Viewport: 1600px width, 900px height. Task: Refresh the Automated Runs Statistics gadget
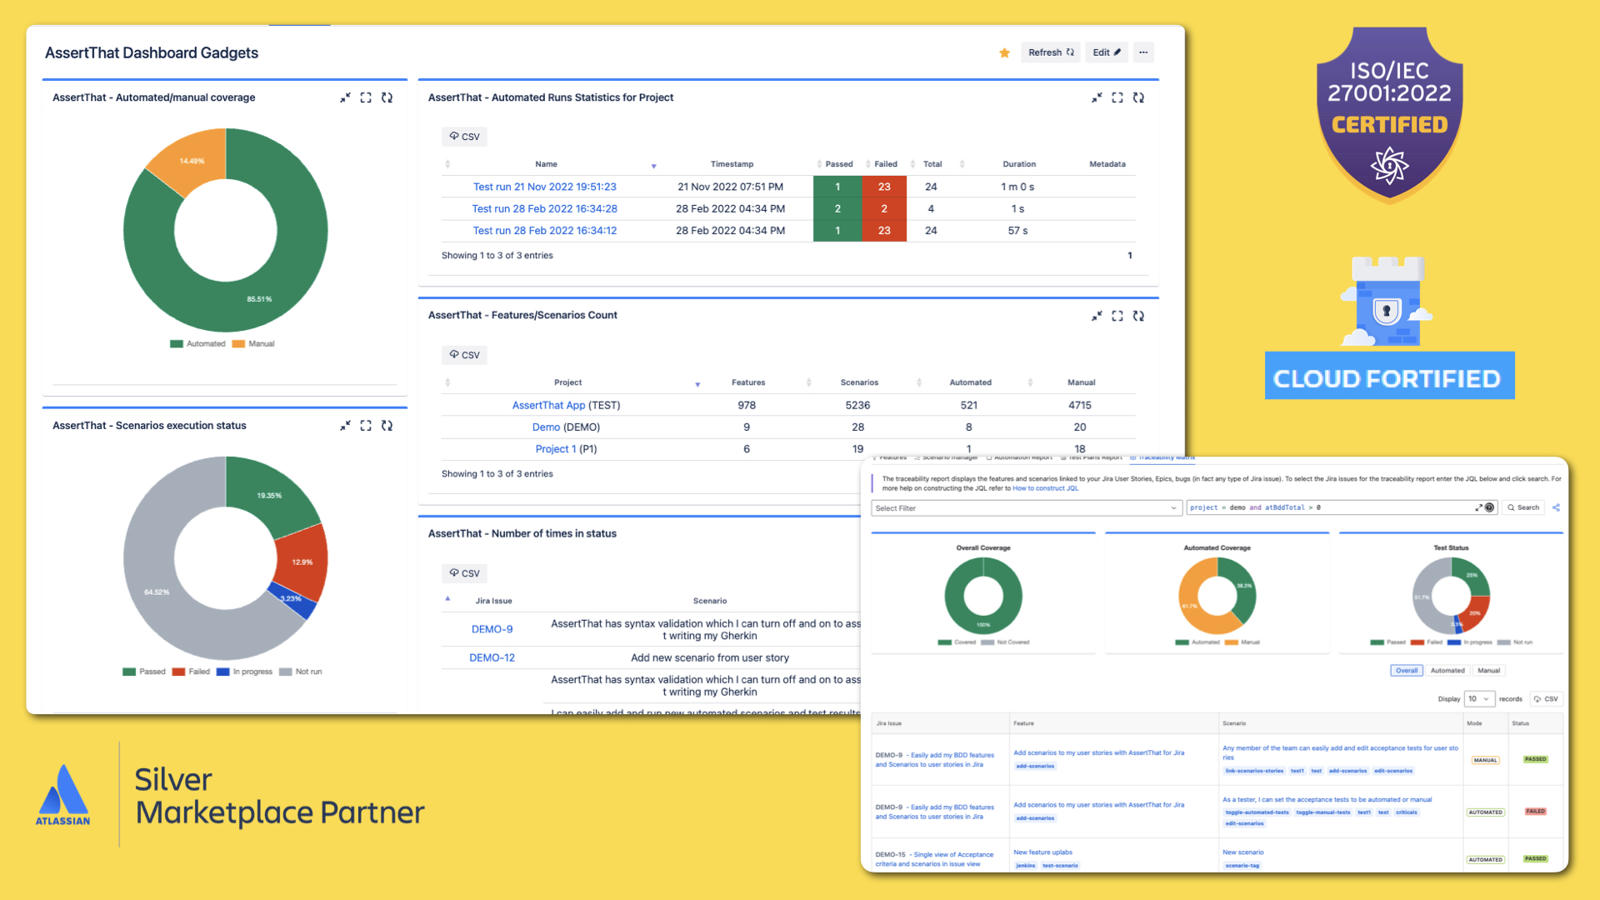(x=1138, y=98)
